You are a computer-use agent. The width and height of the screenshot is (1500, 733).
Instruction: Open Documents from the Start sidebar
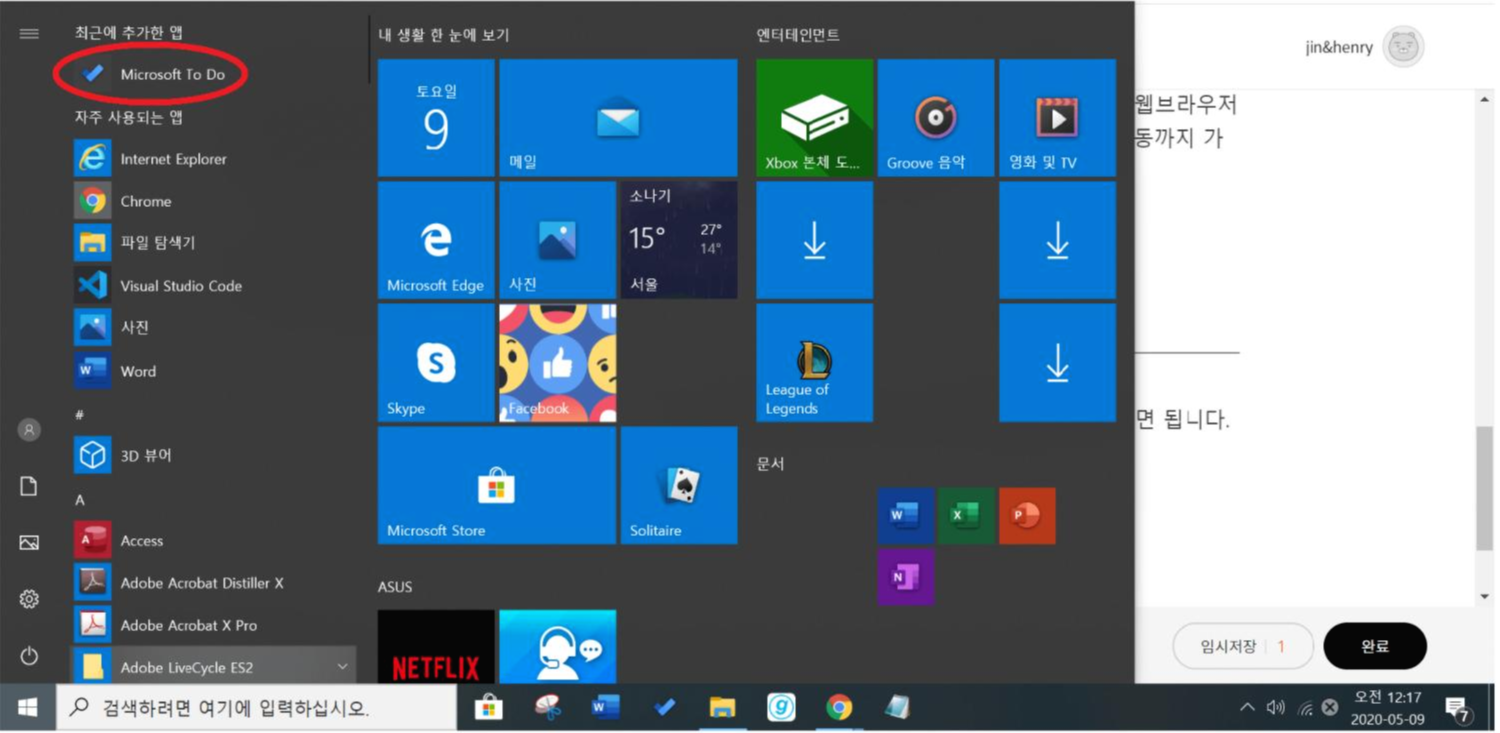(x=29, y=486)
